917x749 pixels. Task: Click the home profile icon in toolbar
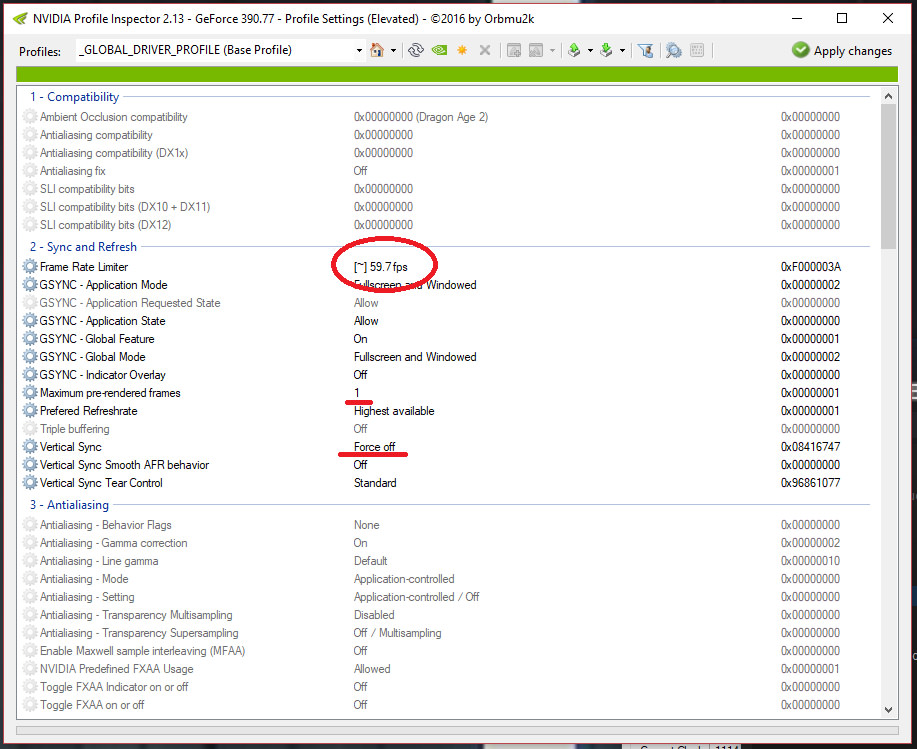pyautogui.click(x=377, y=50)
